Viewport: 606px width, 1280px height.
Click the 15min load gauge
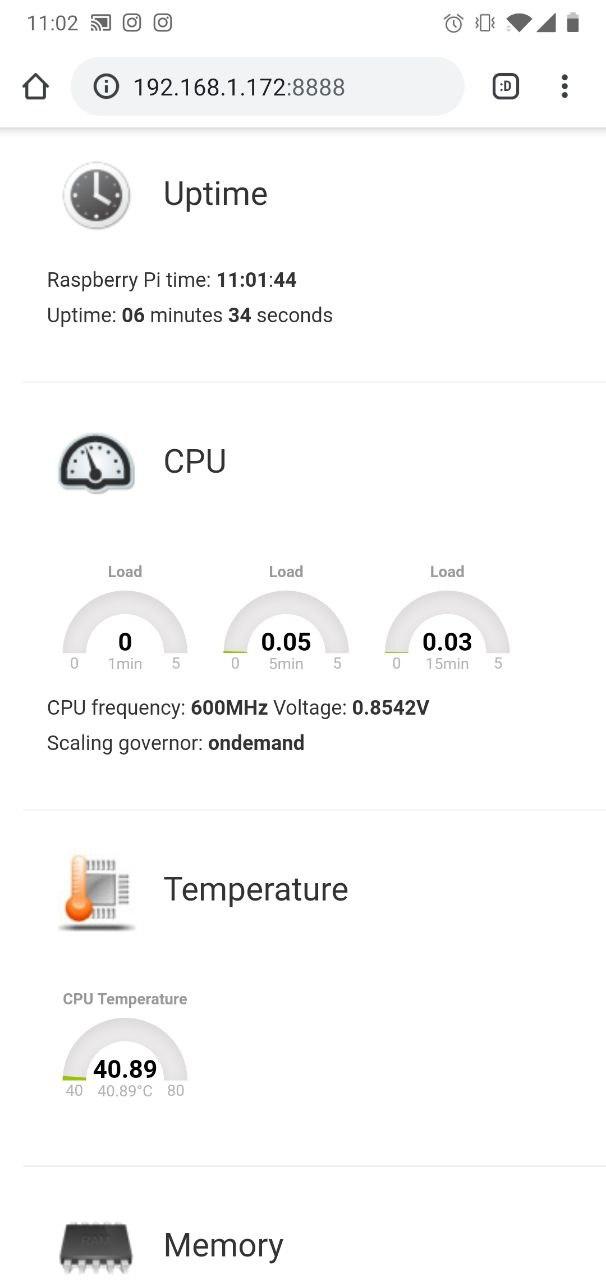click(x=447, y=630)
